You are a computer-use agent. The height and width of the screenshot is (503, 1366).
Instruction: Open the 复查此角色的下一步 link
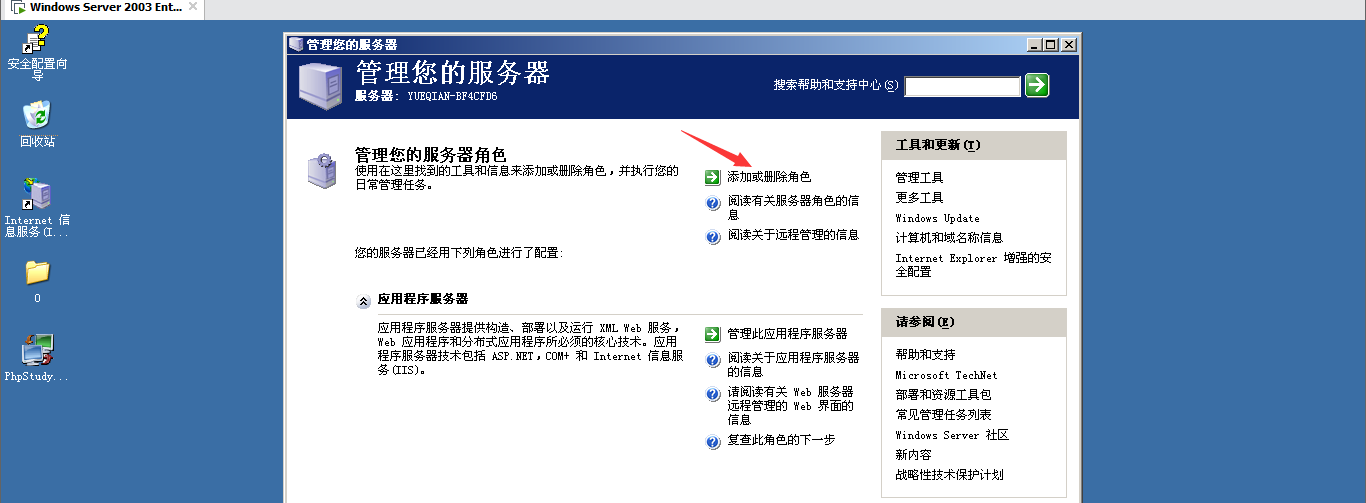tap(781, 439)
